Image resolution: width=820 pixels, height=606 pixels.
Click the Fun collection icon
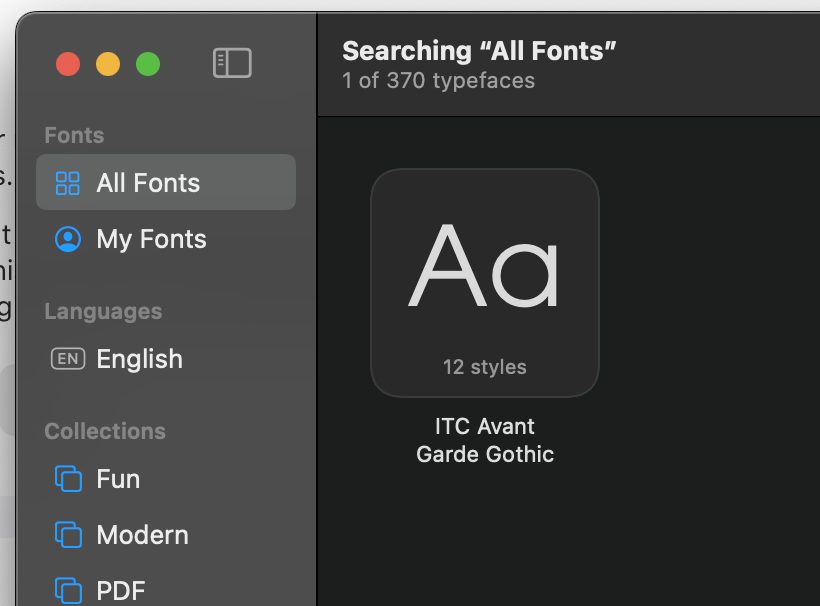click(x=68, y=479)
